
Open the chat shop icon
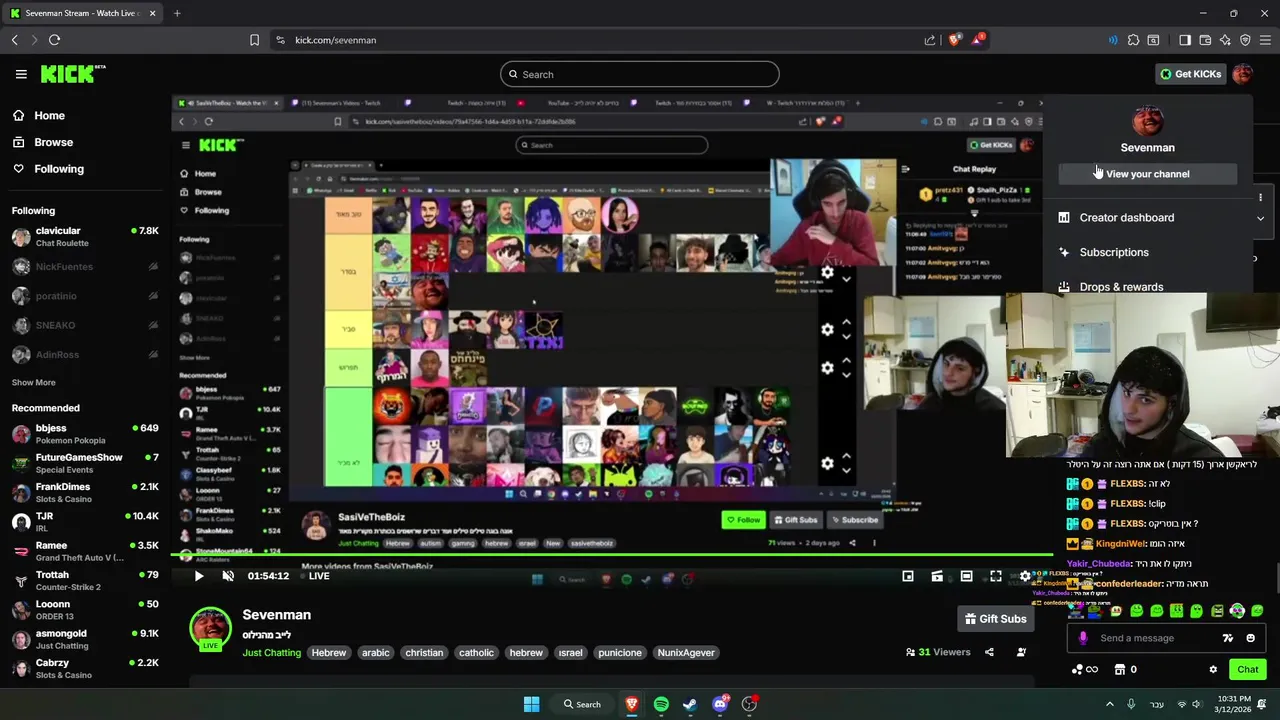(x=1119, y=669)
